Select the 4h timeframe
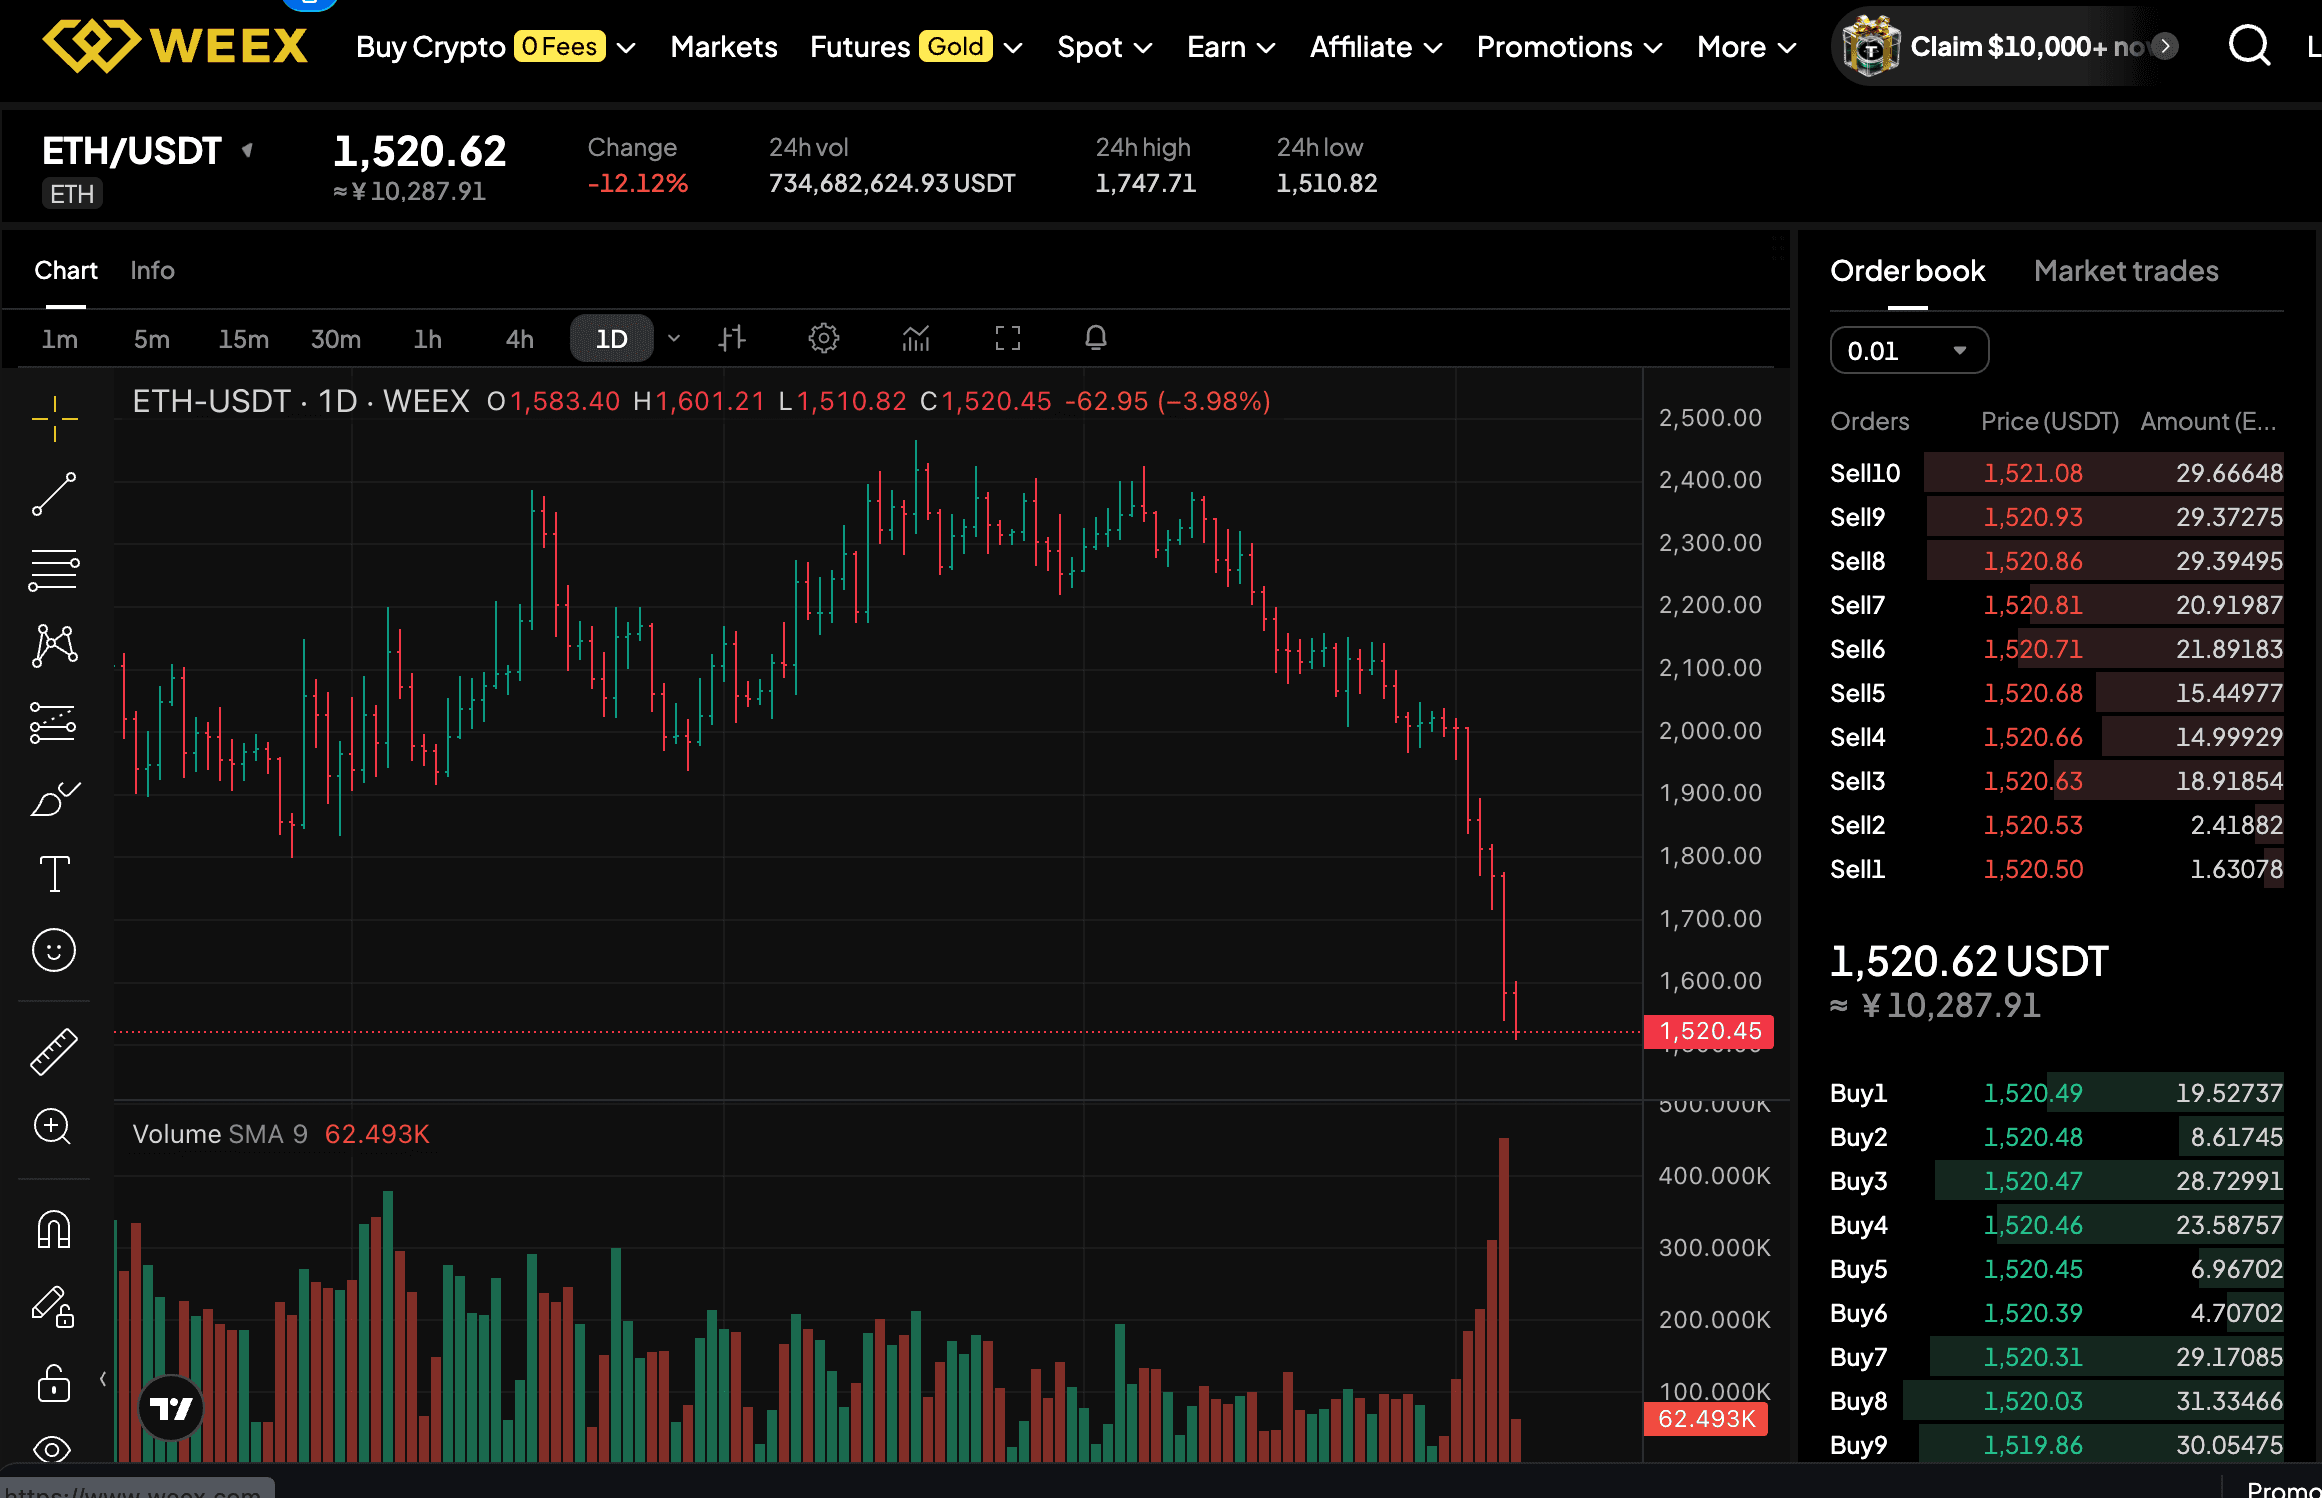Image resolution: width=2322 pixels, height=1498 pixels. pyautogui.click(x=520, y=339)
